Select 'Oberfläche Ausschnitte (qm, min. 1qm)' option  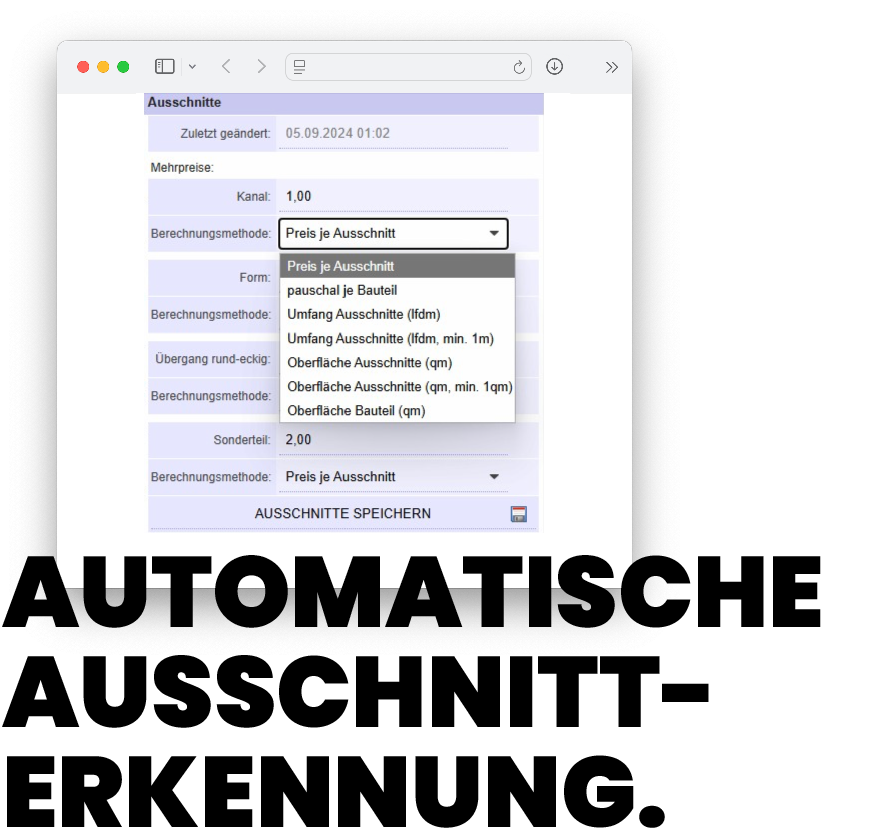[397, 386]
